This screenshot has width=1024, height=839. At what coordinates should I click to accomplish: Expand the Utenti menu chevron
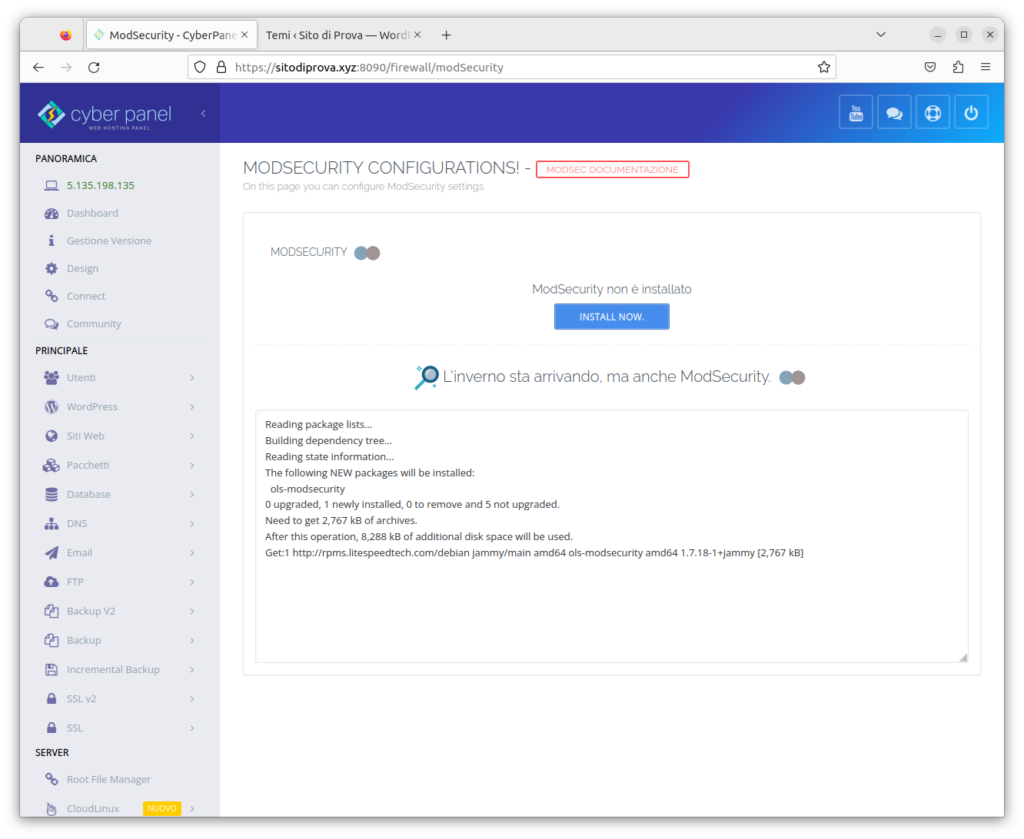(192, 377)
